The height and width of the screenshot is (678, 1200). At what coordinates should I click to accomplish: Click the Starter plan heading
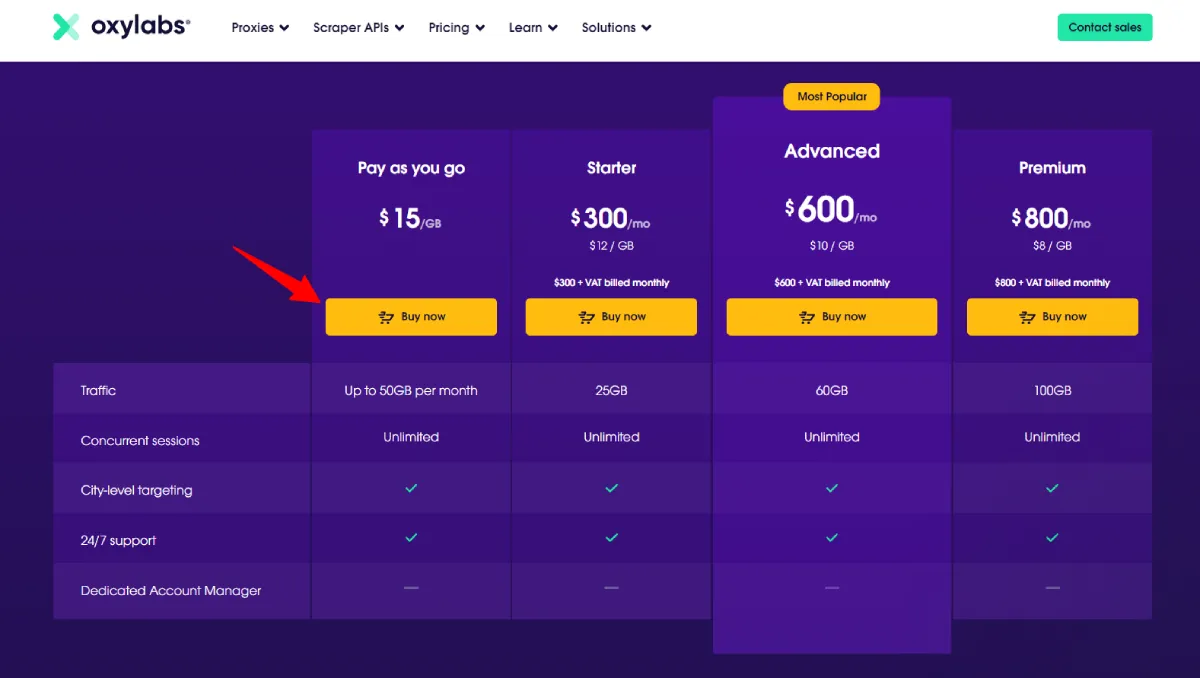(611, 168)
